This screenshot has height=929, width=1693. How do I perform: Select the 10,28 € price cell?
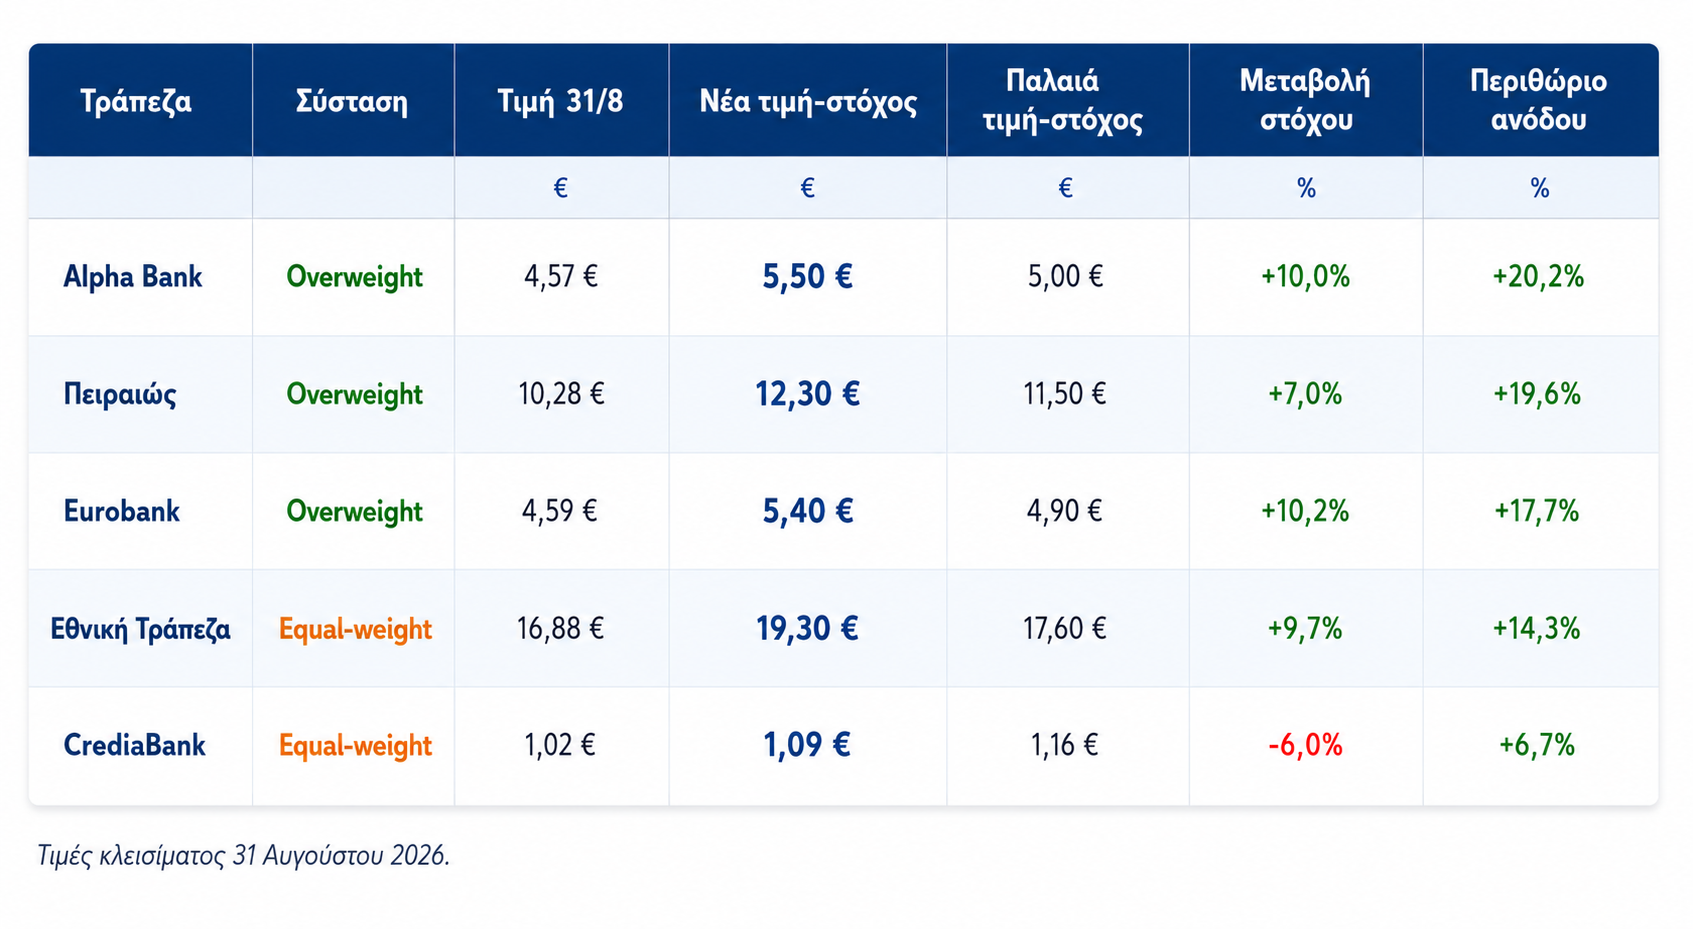click(561, 394)
